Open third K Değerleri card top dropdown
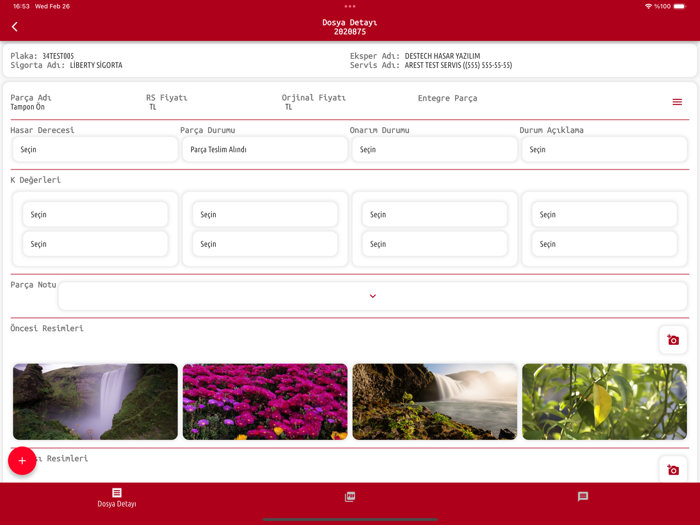700x525 pixels. tap(435, 214)
